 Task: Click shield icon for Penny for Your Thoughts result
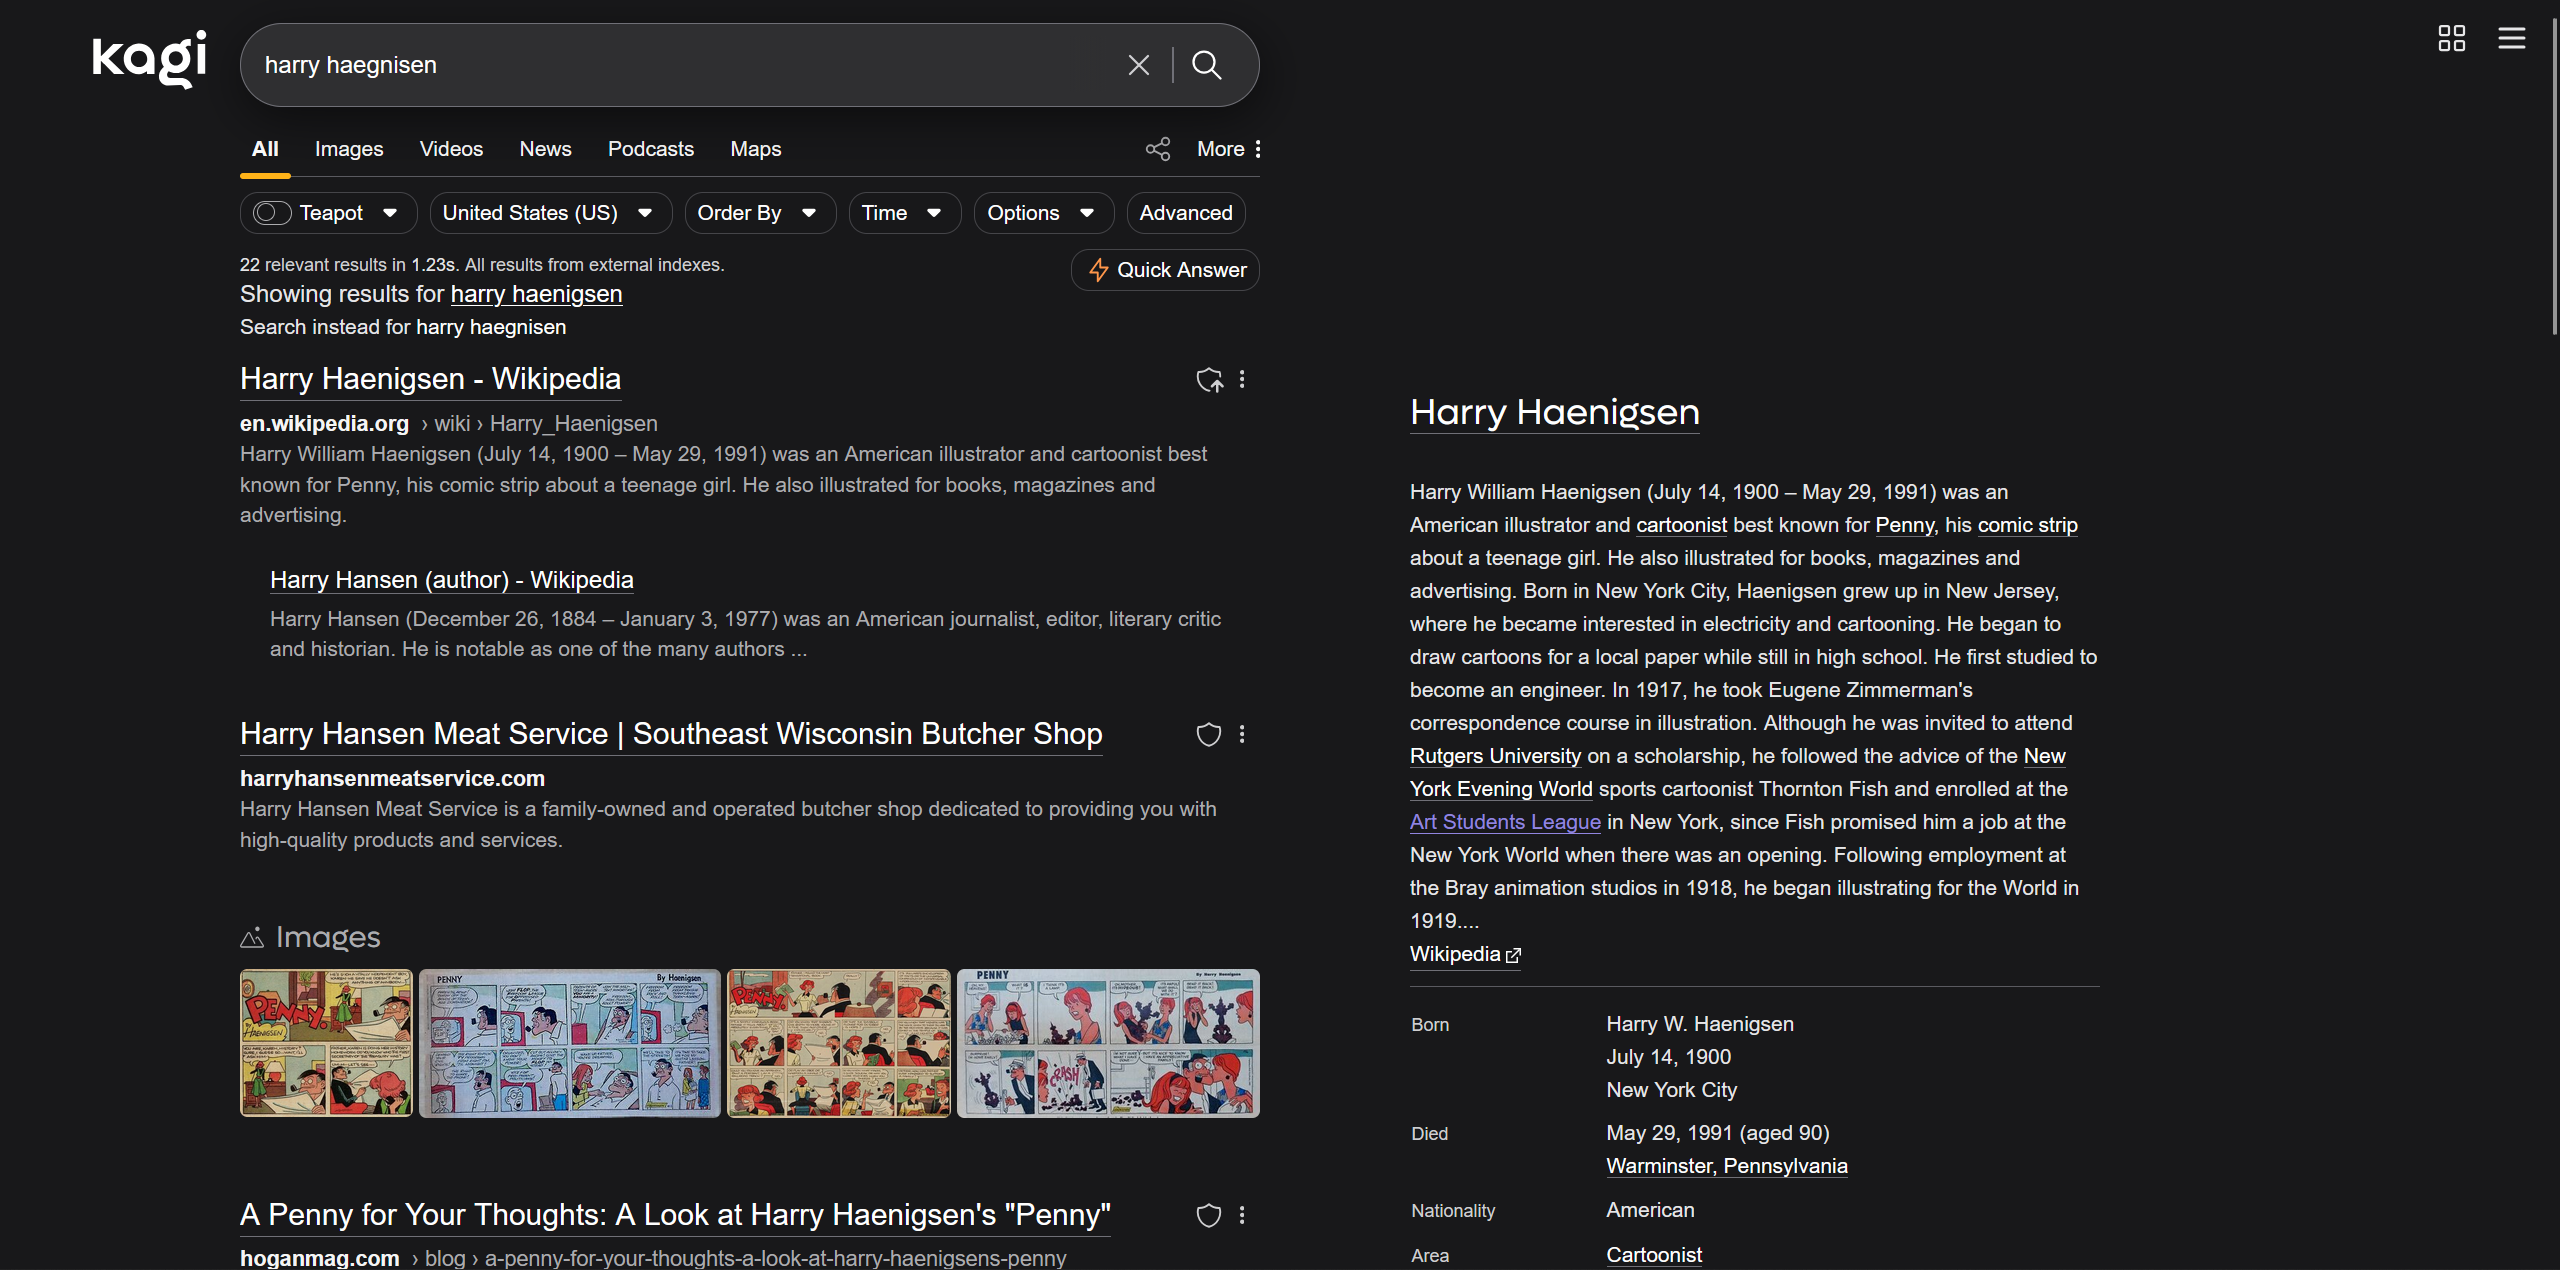click(x=1209, y=1215)
